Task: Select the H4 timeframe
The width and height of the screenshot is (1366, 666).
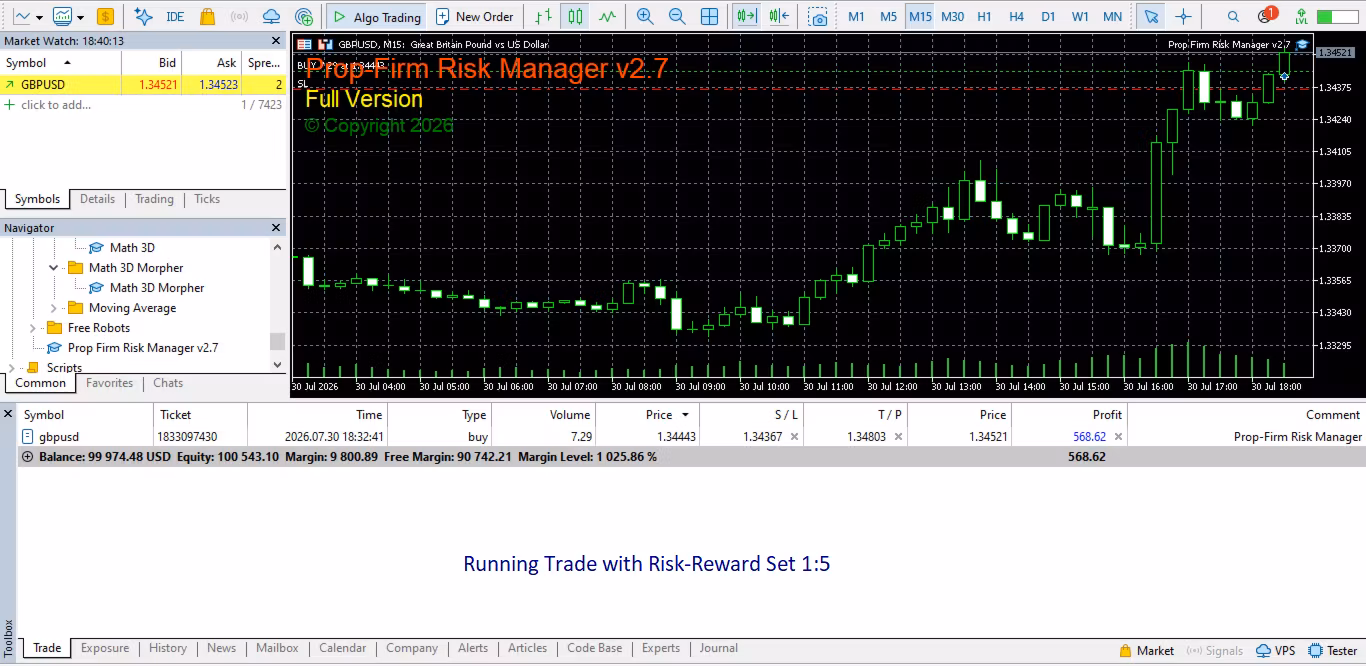Action: pyautogui.click(x=1016, y=17)
